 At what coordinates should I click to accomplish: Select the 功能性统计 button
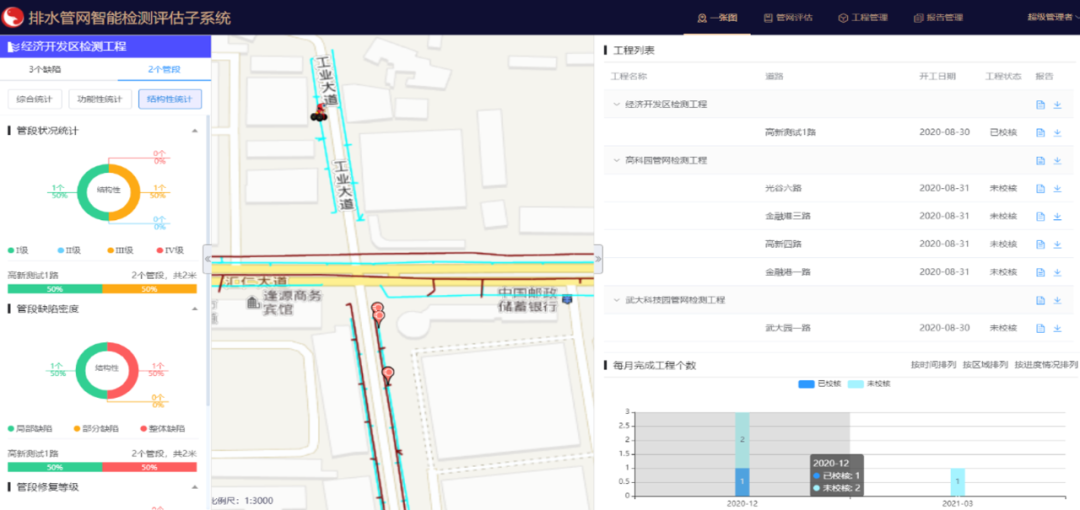coord(100,99)
